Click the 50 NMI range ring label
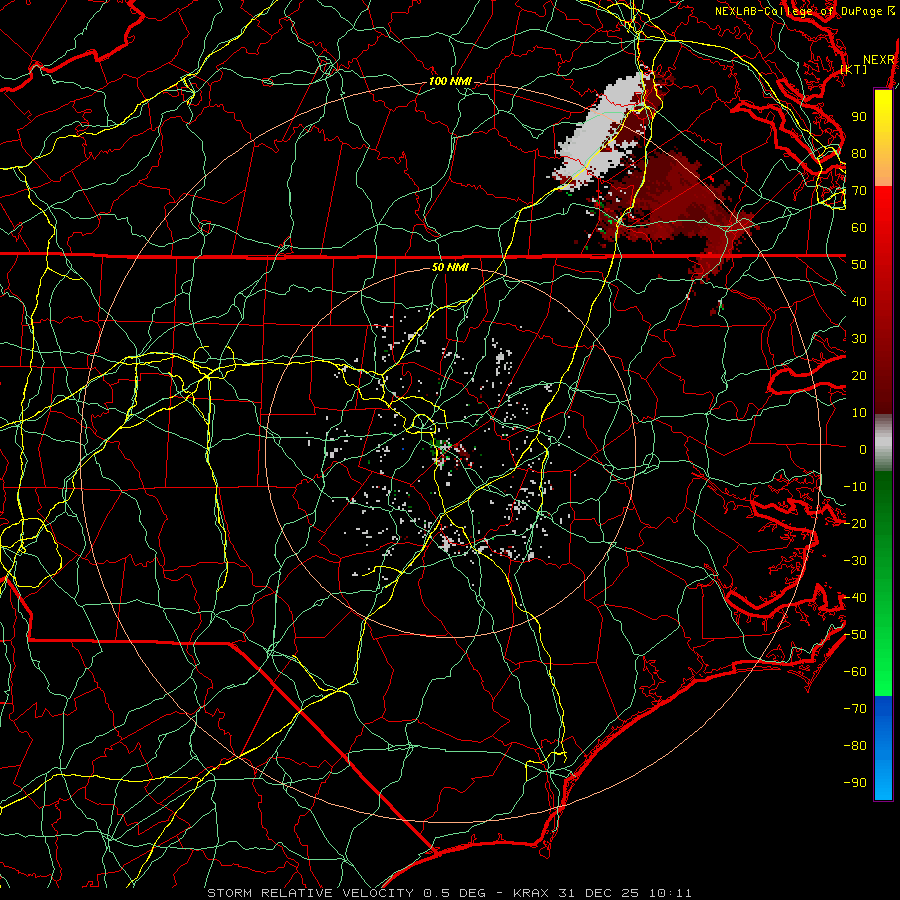The image size is (900, 900). coord(451,267)
